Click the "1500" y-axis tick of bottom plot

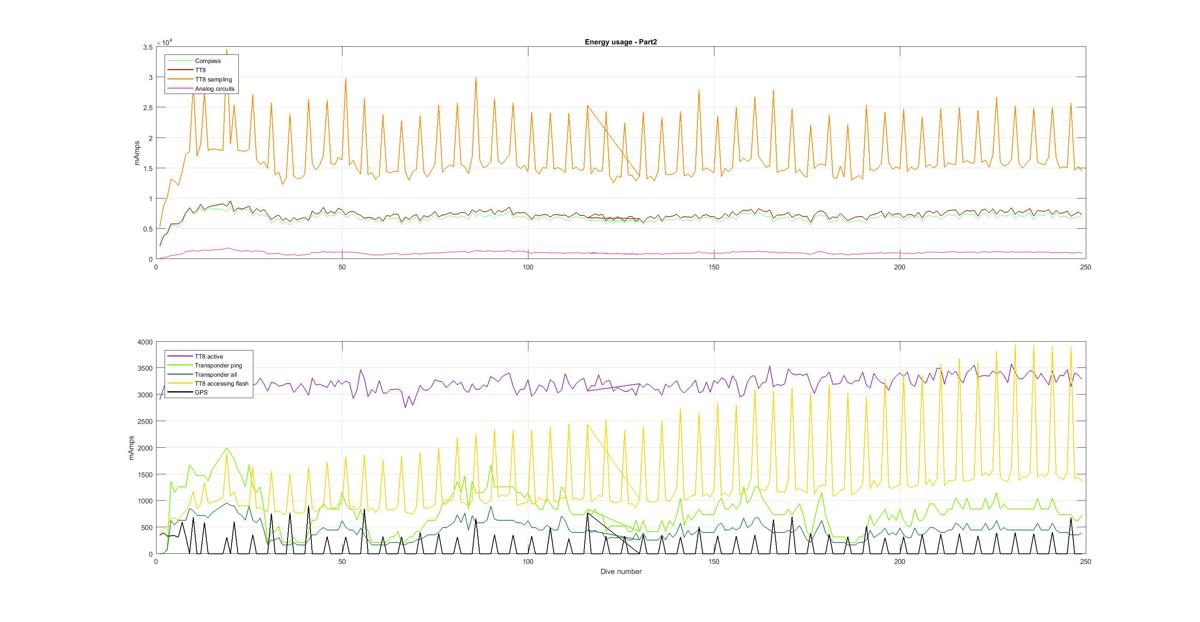point(145,474)
